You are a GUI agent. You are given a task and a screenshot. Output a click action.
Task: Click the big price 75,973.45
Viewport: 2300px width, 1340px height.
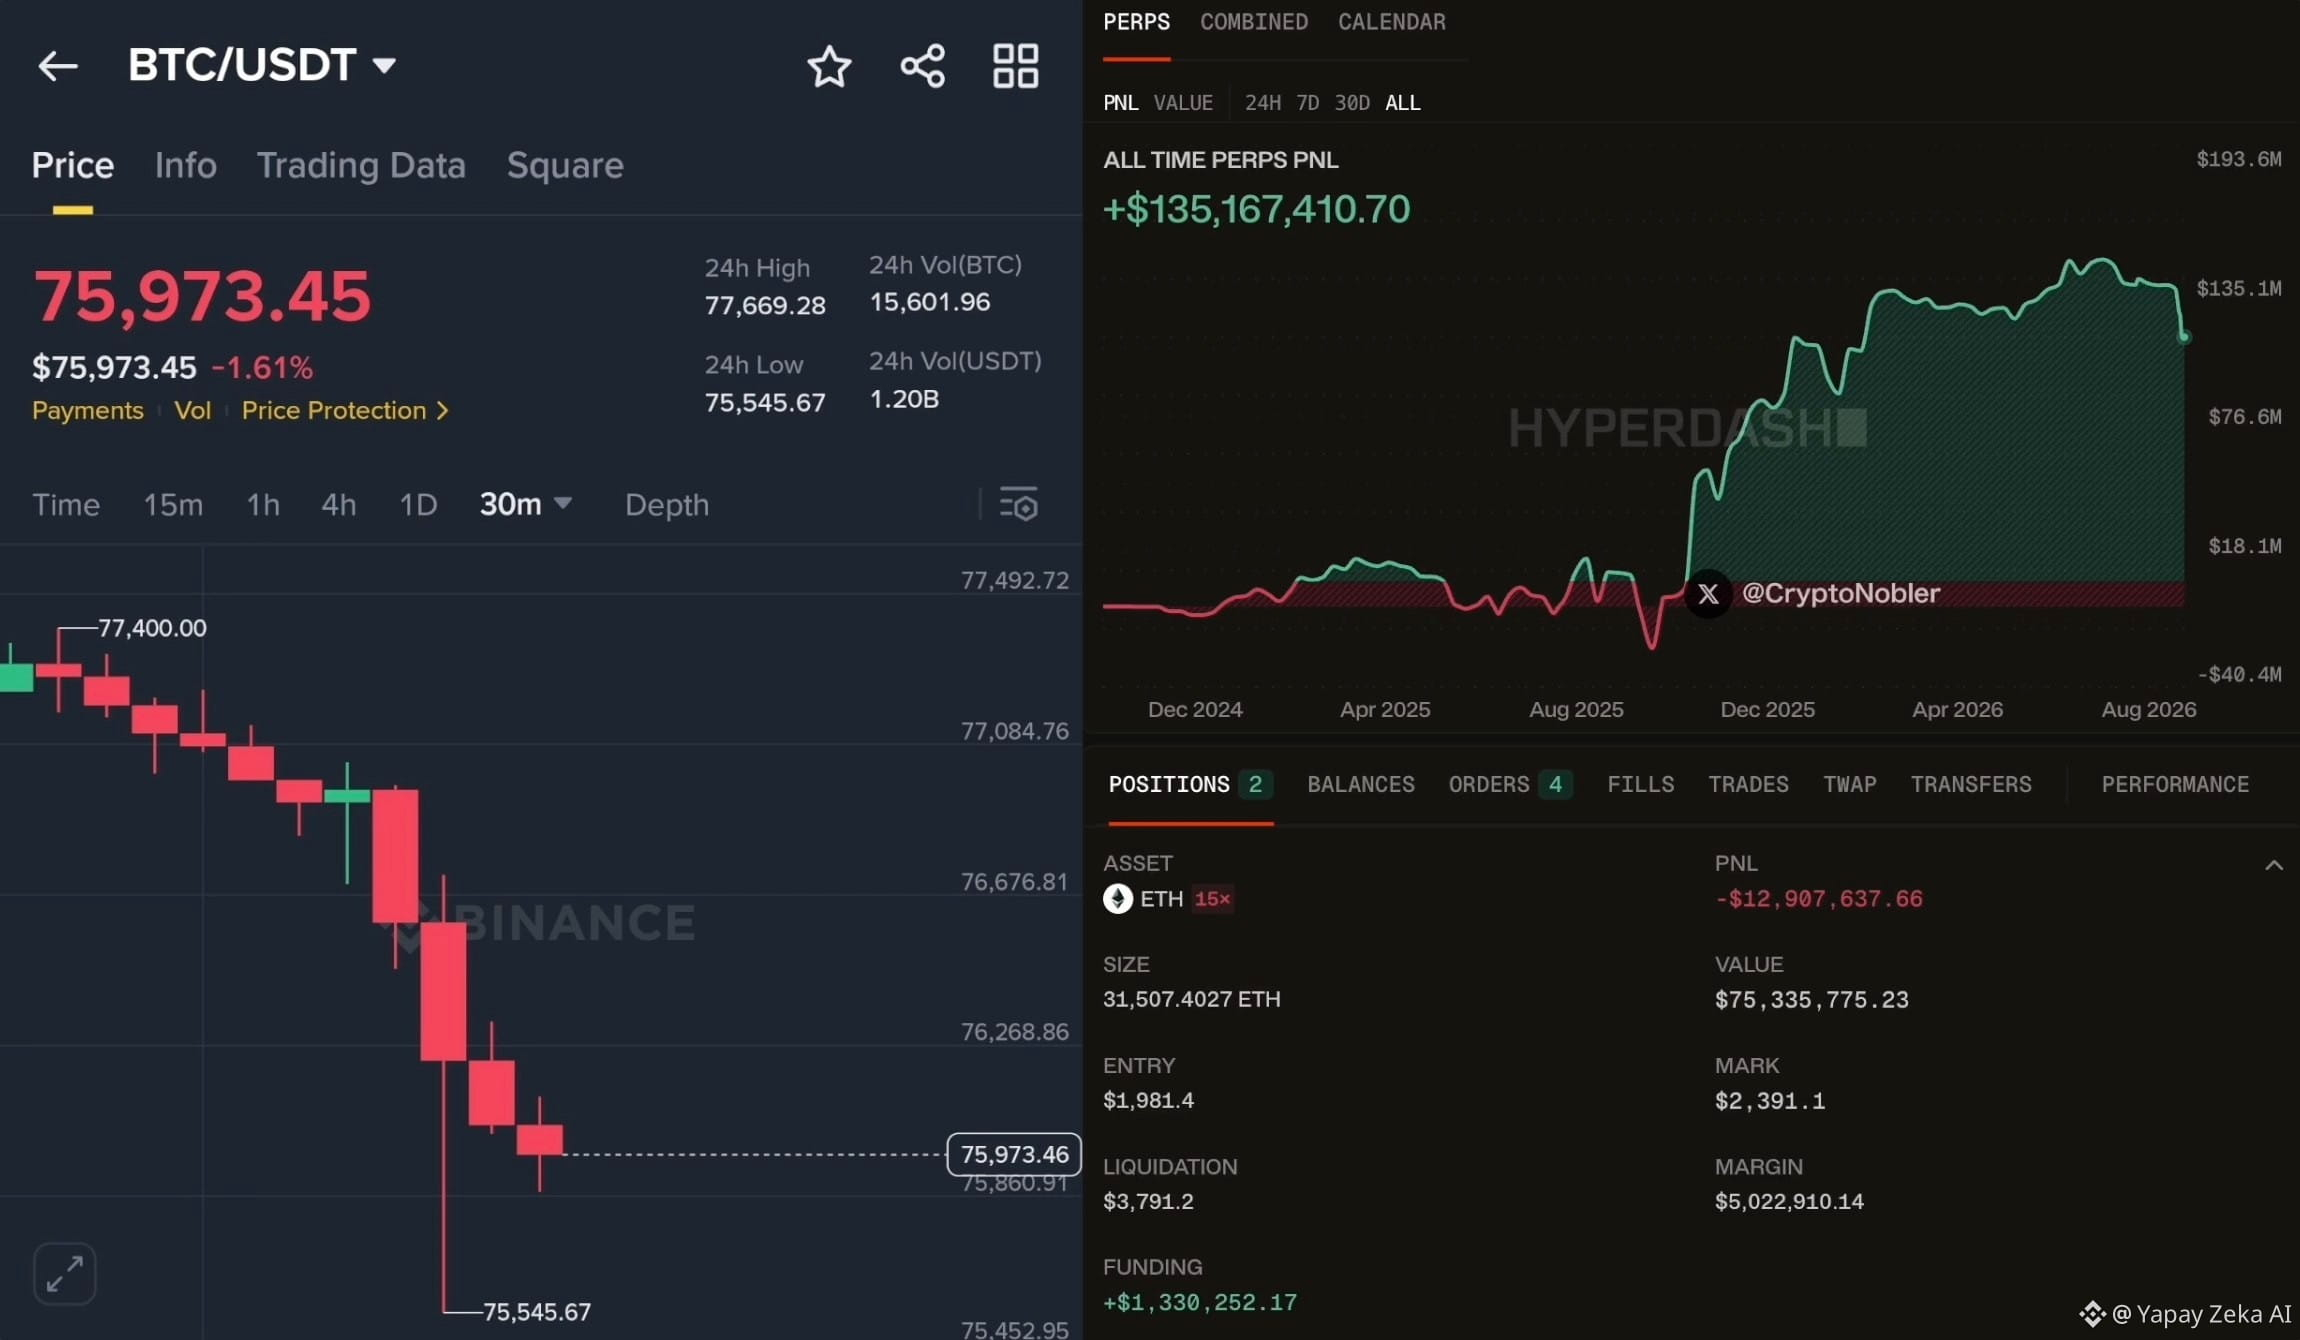tap(201, 296)
